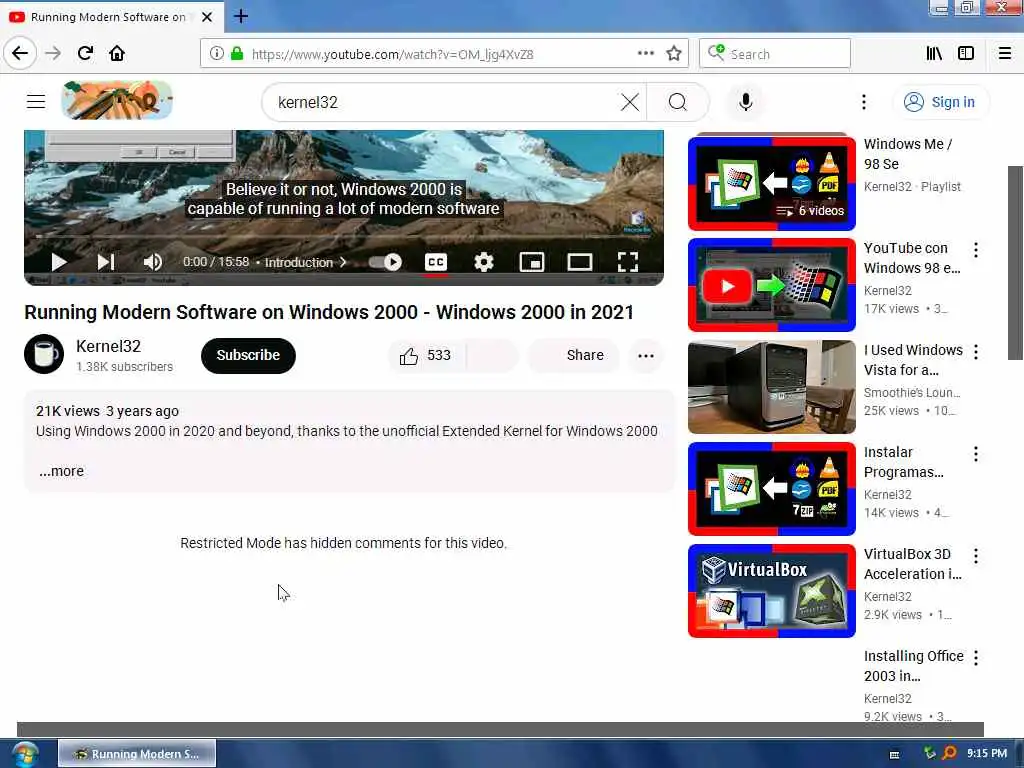Open the Windows Me / 98 Se playlist thumbnail

pyautogui.click(x=771, y=183)
